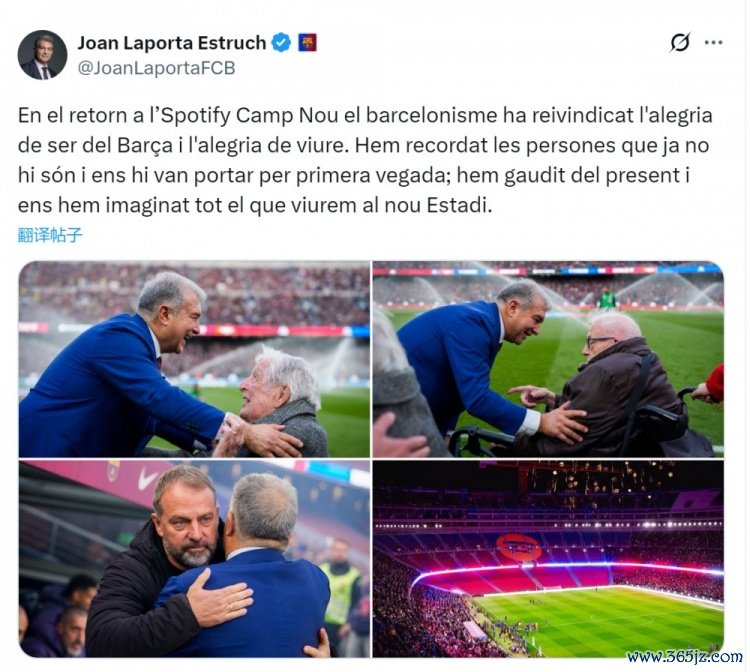This screenshot has height=672, width=750.
Task: Open the round profile avatar picture
Action: pos(42,55)
